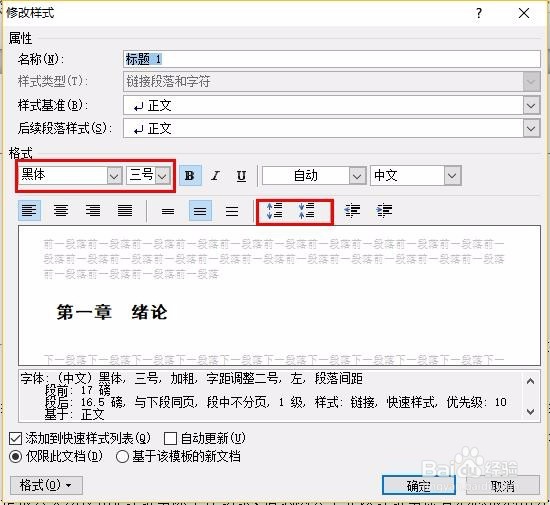Open the font size dropdown showing 三号
This screenshot has width=550, height=505.
pyautogui.click(x=162, y=175)
